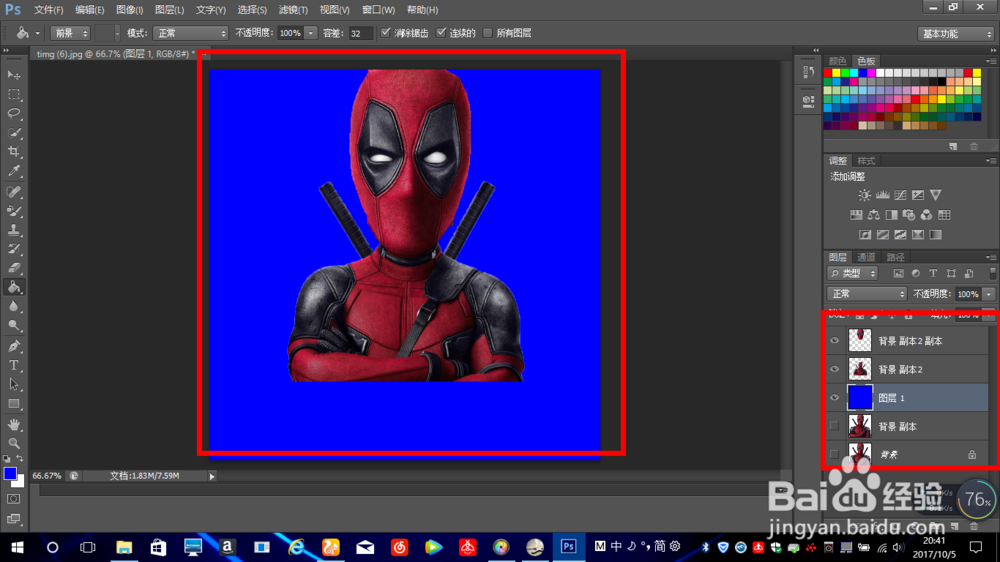Select the Eyedropper tool
Image resolution: width=1000 pixels, height=562 pixels.
(x=13, y=171)
